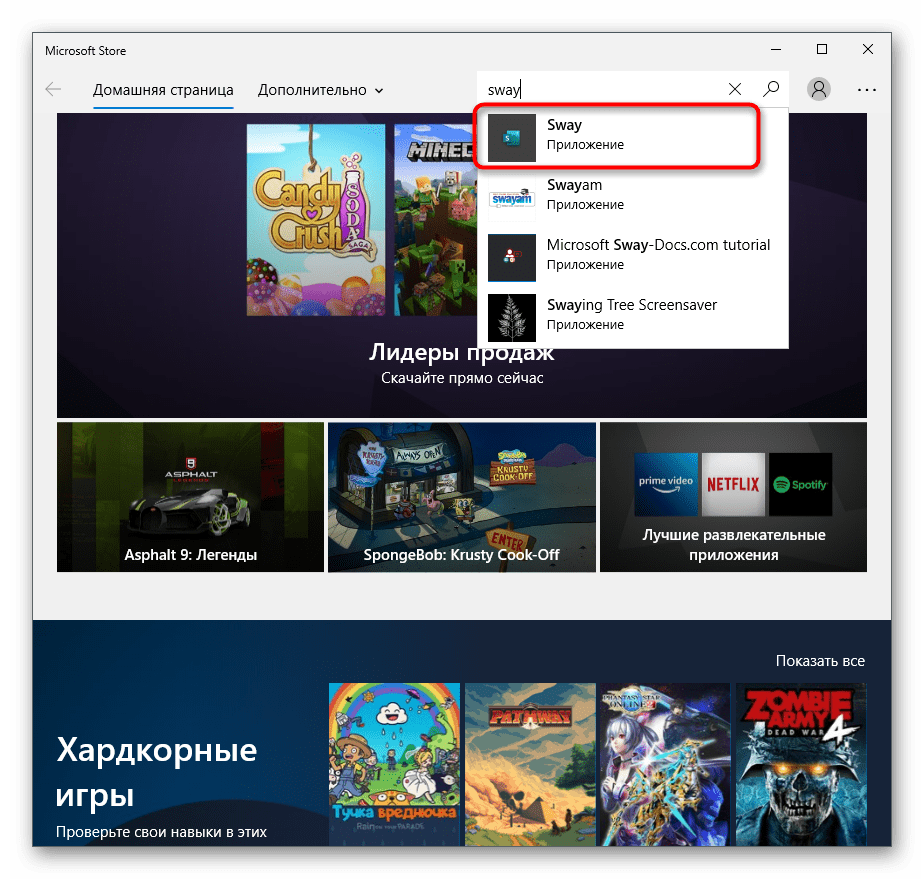This screenshot has width=924, height=879.
Task: Click the magnifying glass search icon
Action: [771, 90]
